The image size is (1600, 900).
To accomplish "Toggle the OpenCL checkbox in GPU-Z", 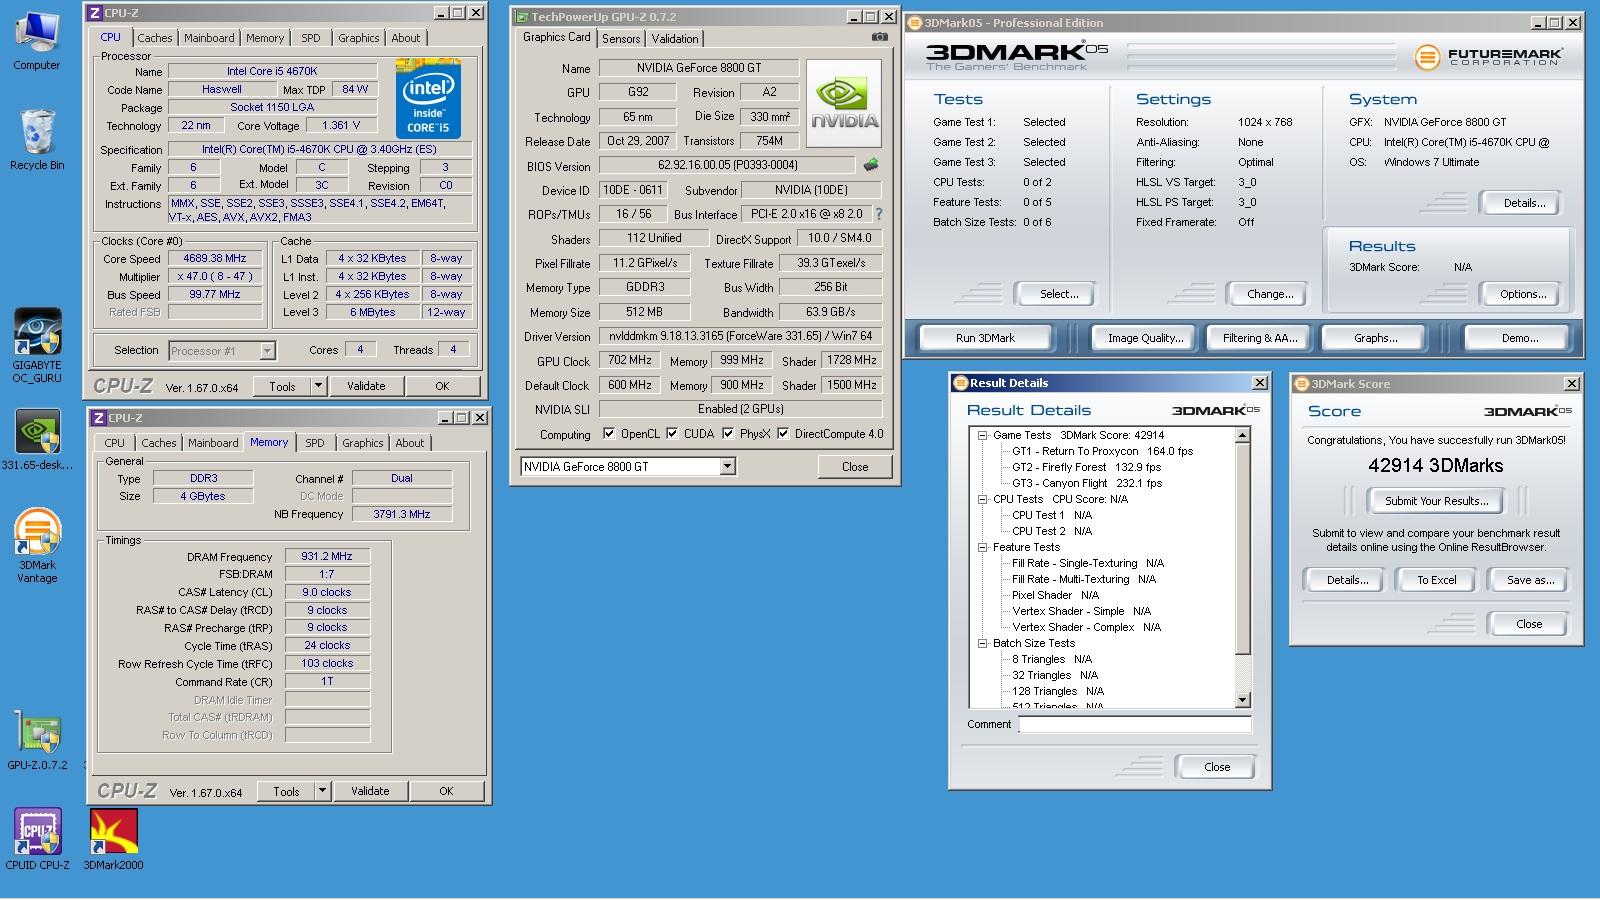I will click(609, 434).
